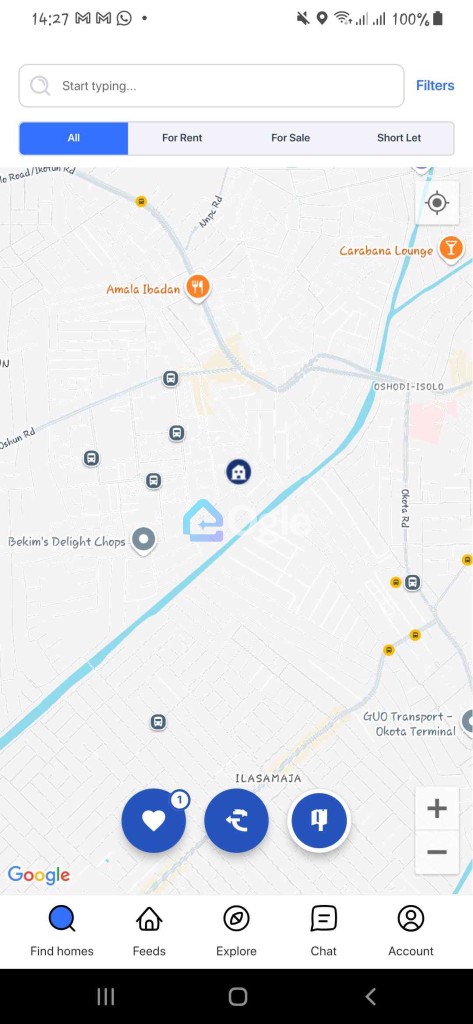
Task: Focus the Start typing search field
Action: 212,86
